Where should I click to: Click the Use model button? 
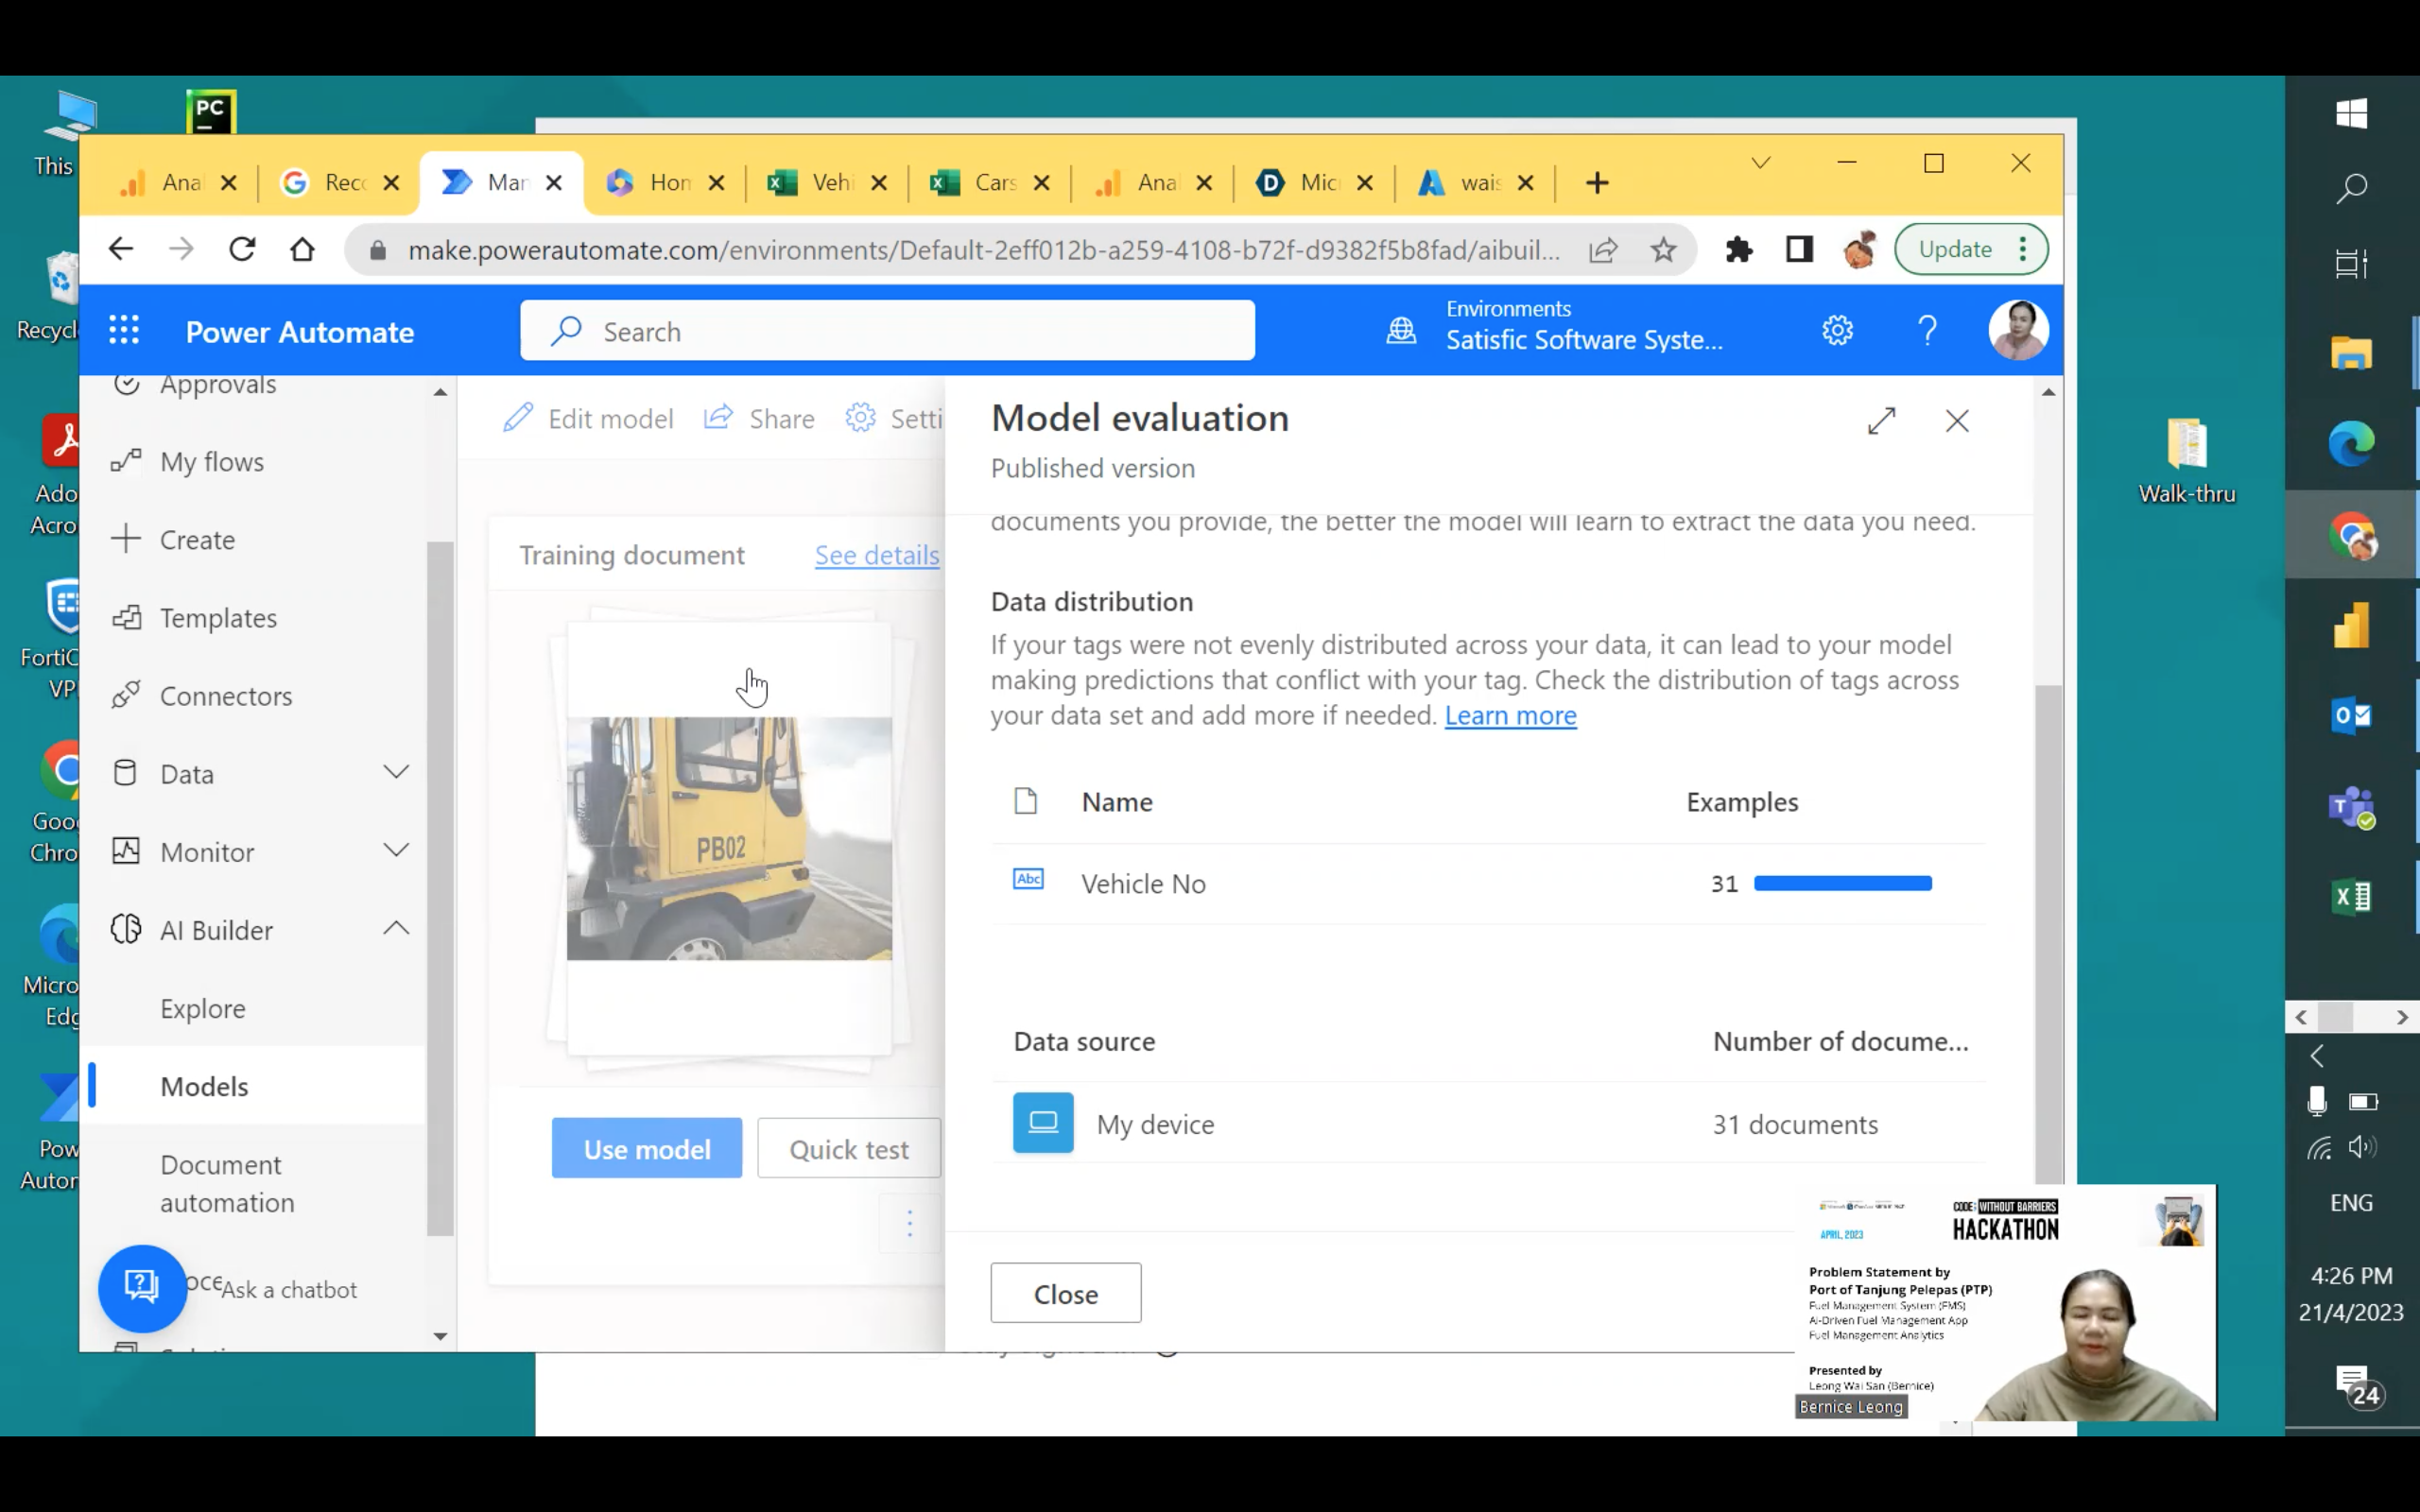point(646,1148)
